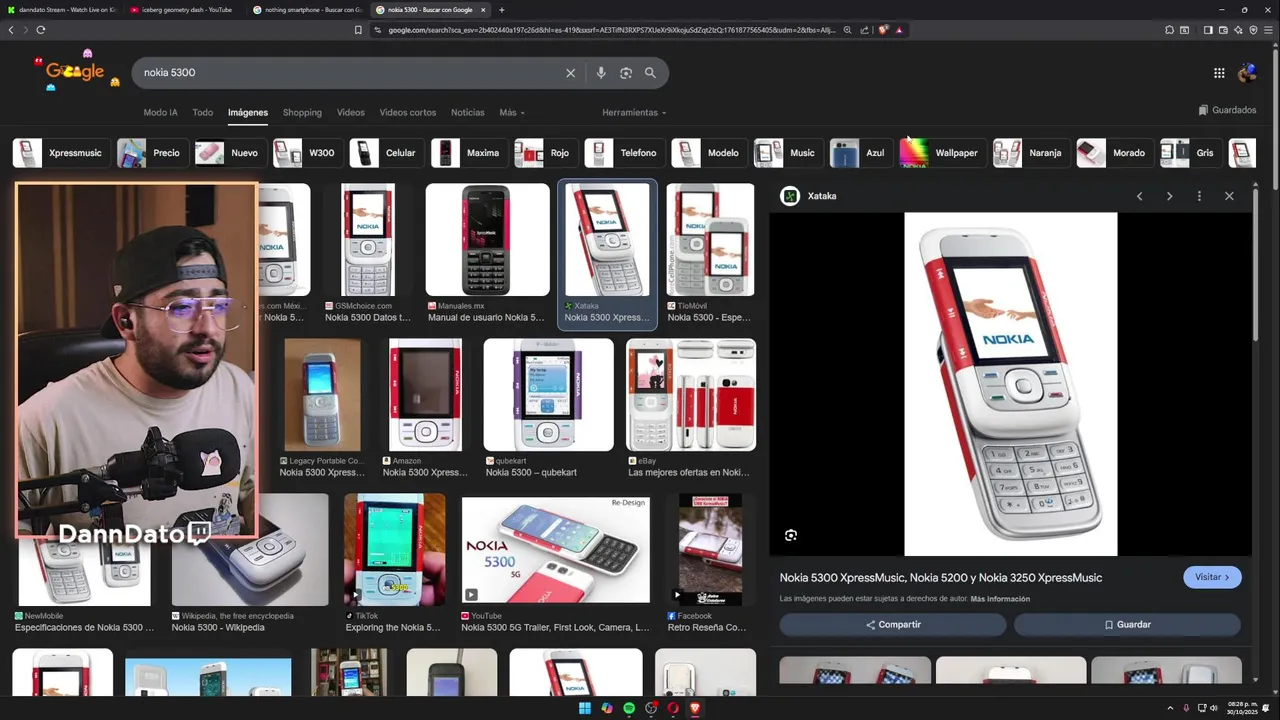
Task: Expand the Herramientas dropdown
Action: coord(634,113)
